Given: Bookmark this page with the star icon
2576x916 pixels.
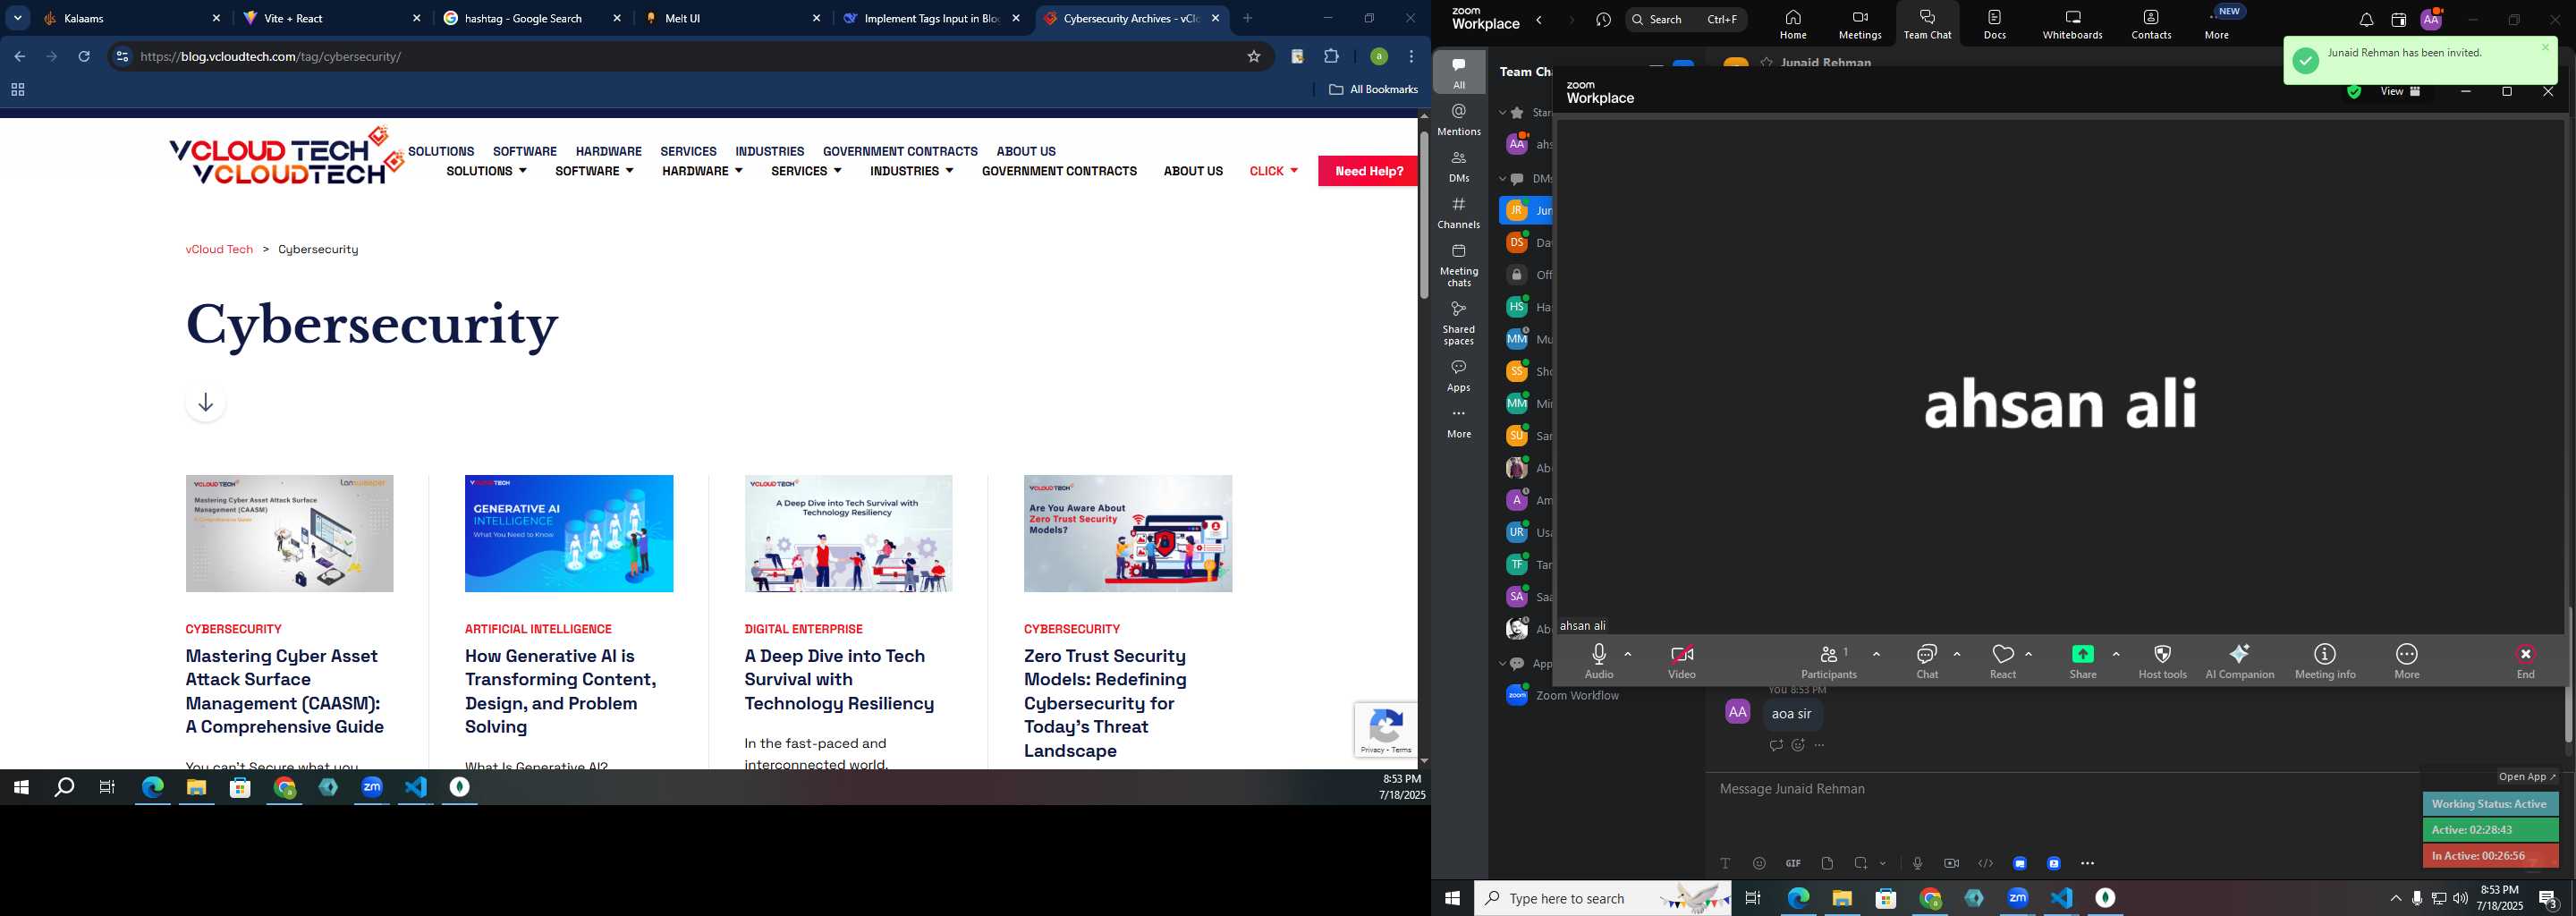Looking at the screenshot, I should point(1254,57).
